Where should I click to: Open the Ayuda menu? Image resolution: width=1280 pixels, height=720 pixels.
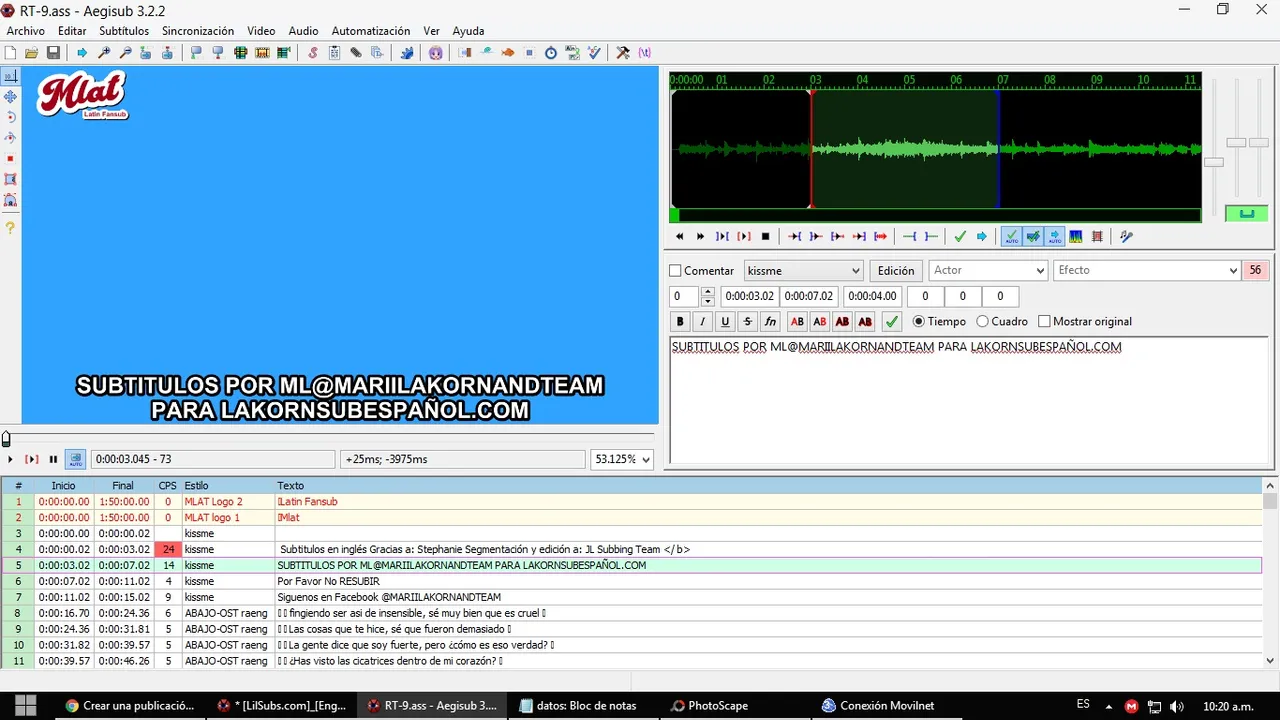click(468, 31)
